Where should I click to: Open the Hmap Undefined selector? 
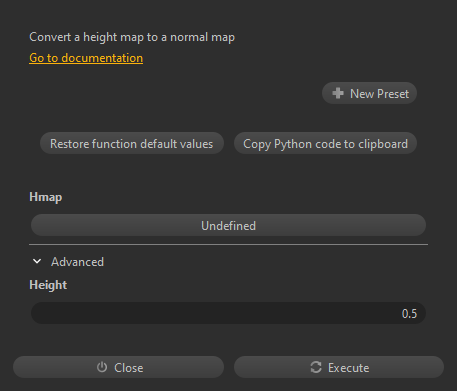(x=228, y=225)
